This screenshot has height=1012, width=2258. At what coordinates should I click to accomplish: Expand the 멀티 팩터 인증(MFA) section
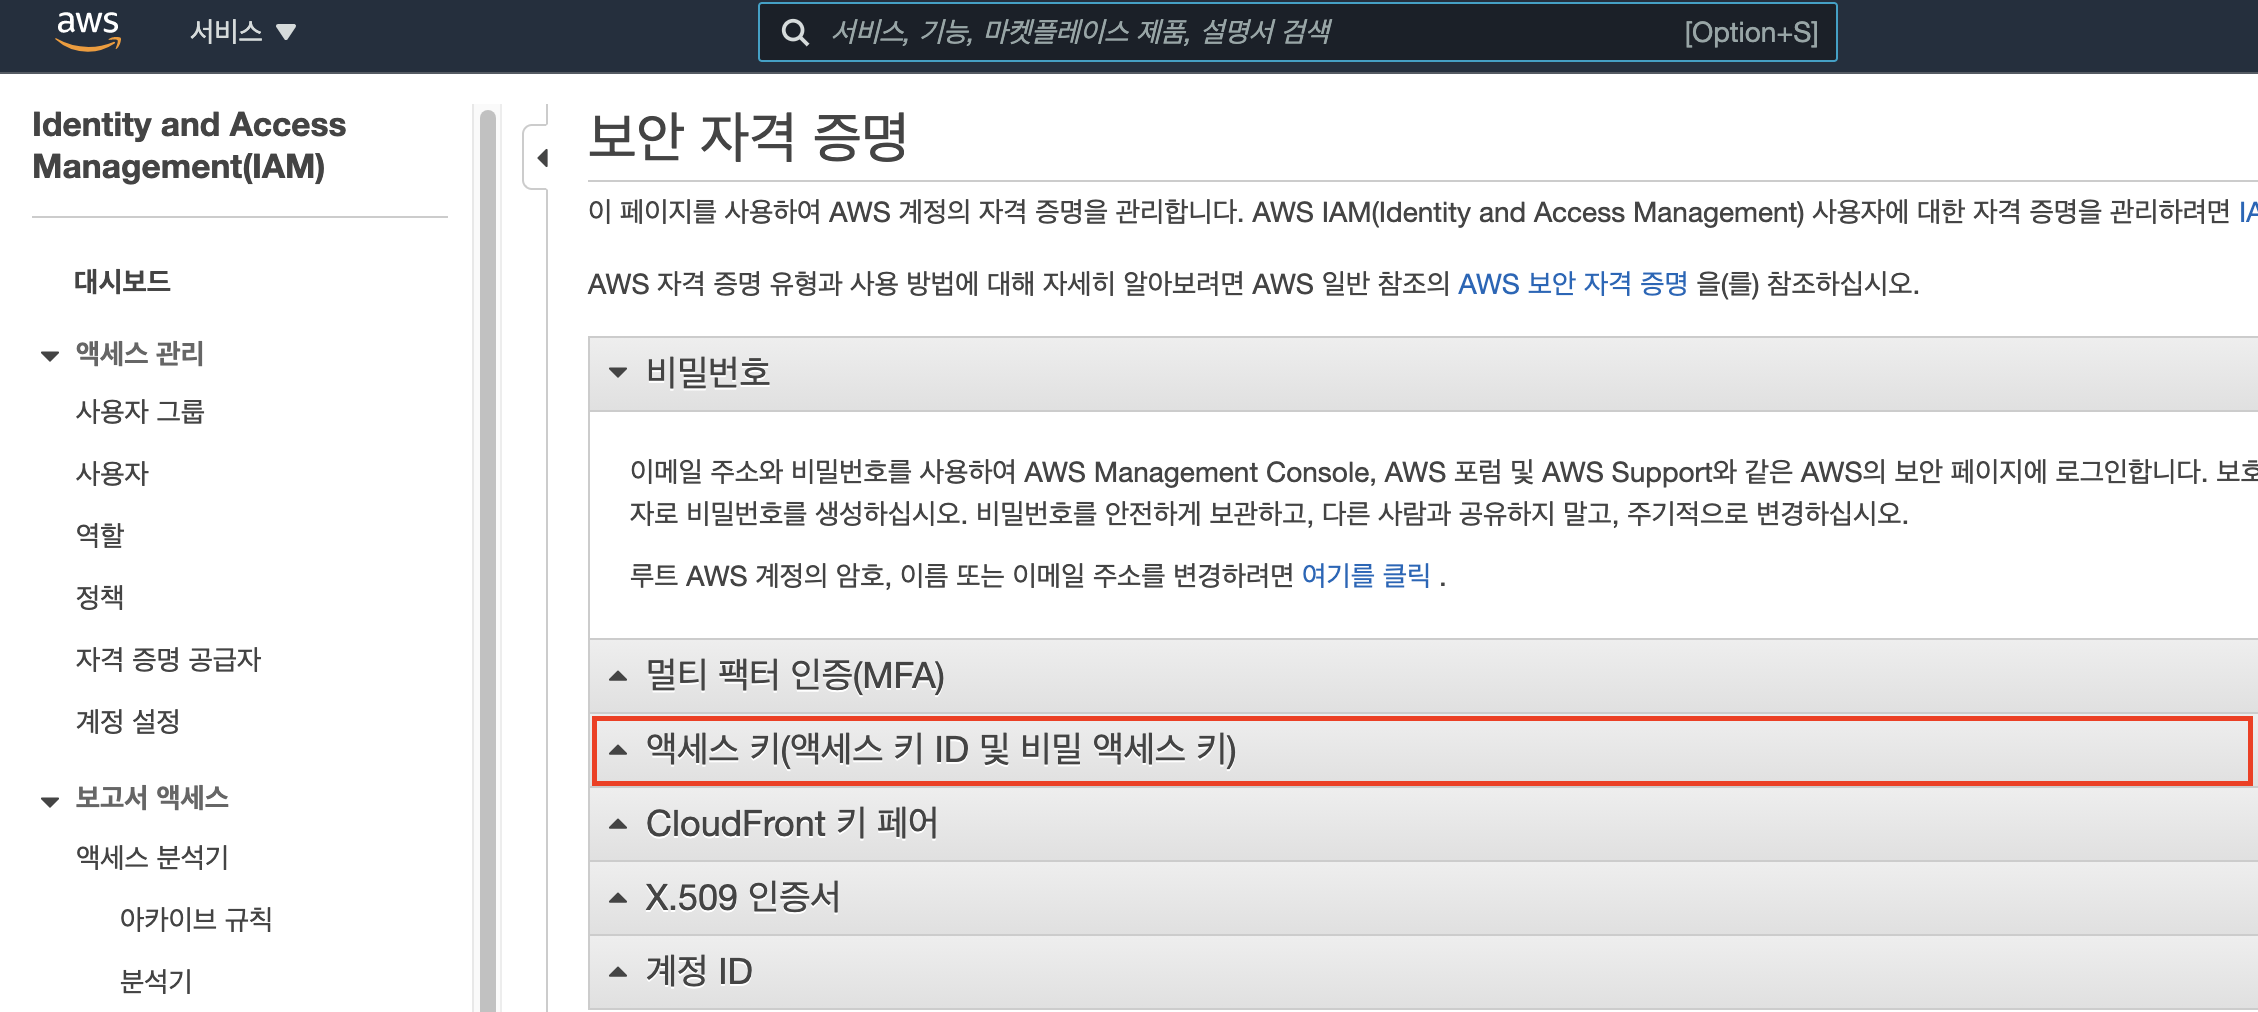click(1423, 676)
